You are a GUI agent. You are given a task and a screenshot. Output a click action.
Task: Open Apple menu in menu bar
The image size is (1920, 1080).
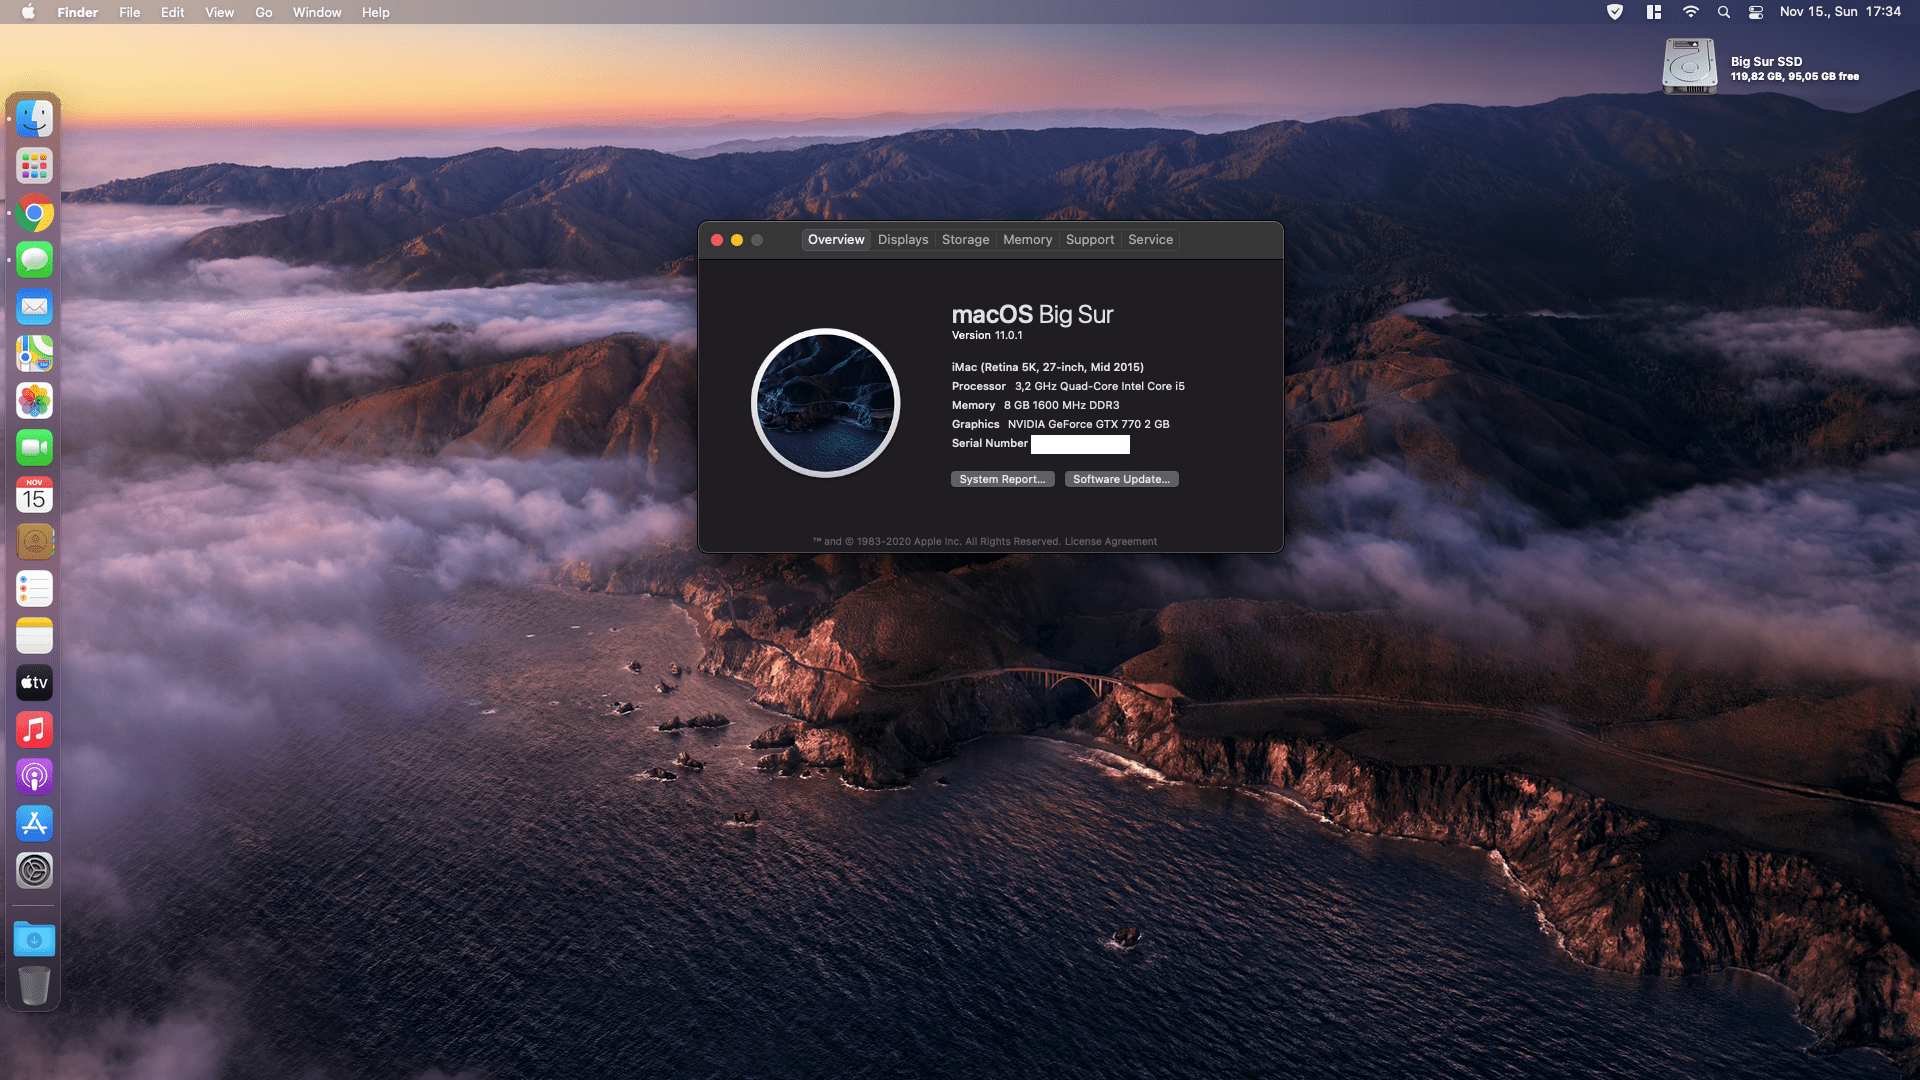(x=28, y=12)
